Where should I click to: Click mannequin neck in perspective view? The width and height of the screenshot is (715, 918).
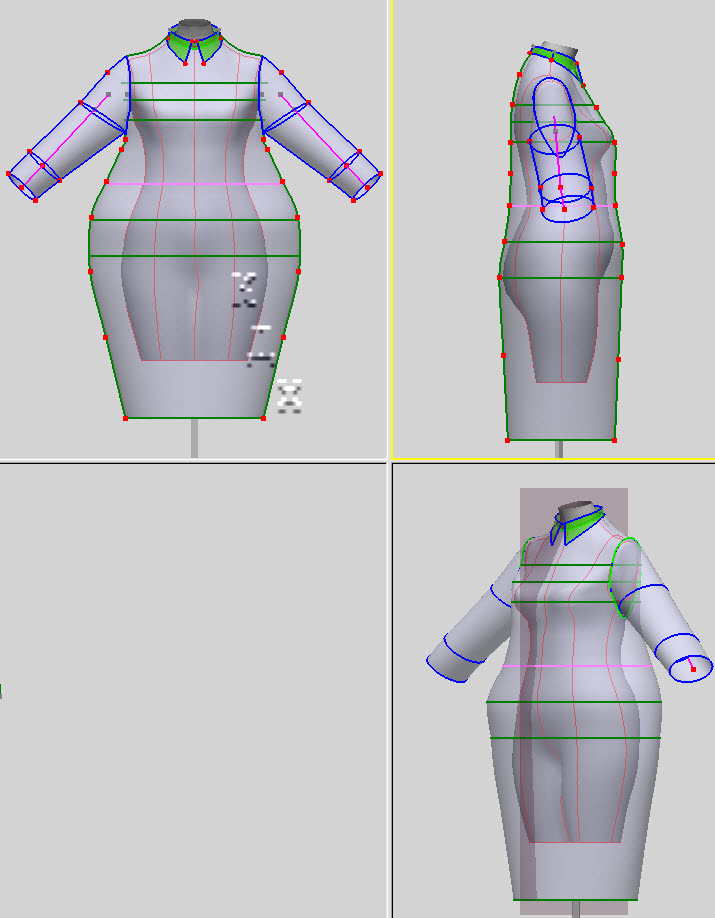coord(577,511)
